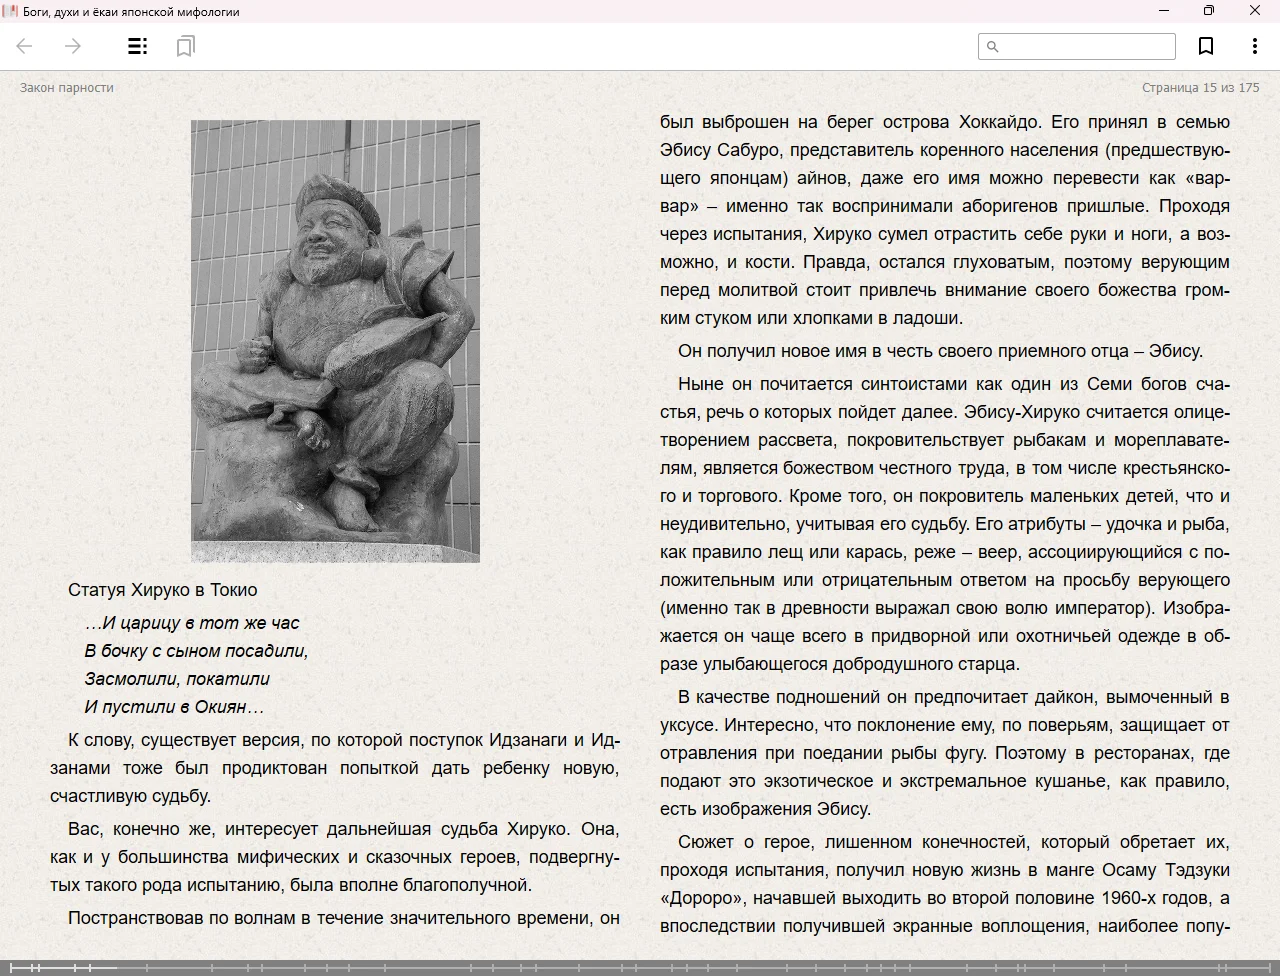The image size is (1280, 976).
Task: Open the table of contents list
Action: pyautogui.click(x=137, y=46)
